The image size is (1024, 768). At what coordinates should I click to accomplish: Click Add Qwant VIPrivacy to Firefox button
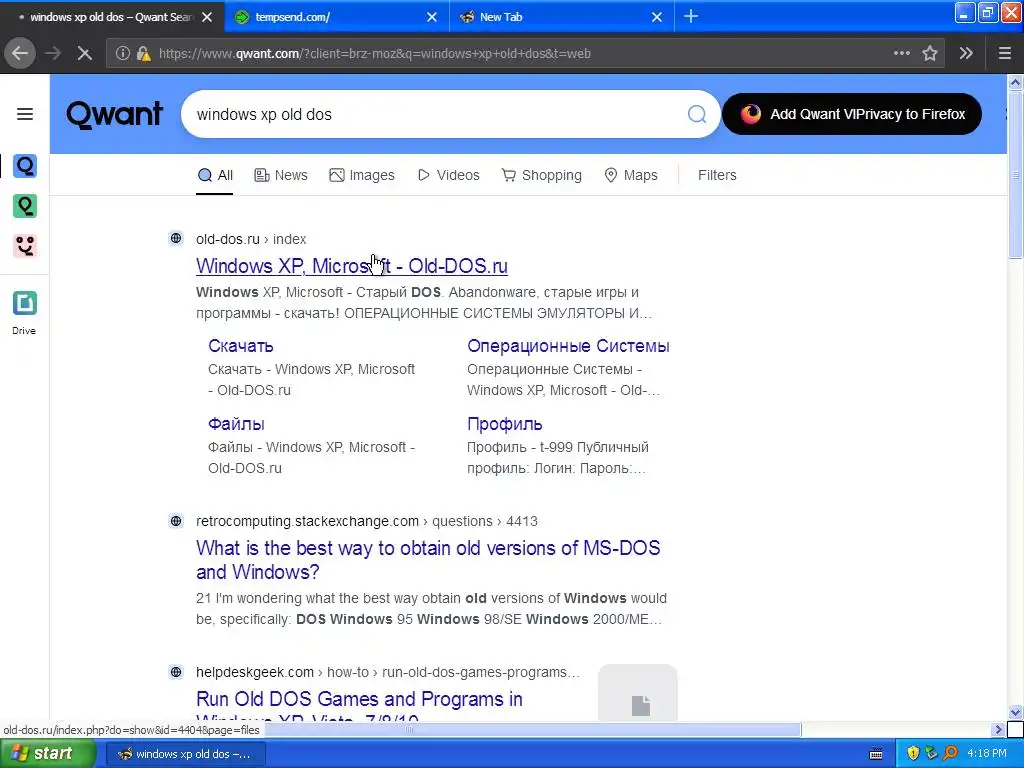[x=852, y=114]
